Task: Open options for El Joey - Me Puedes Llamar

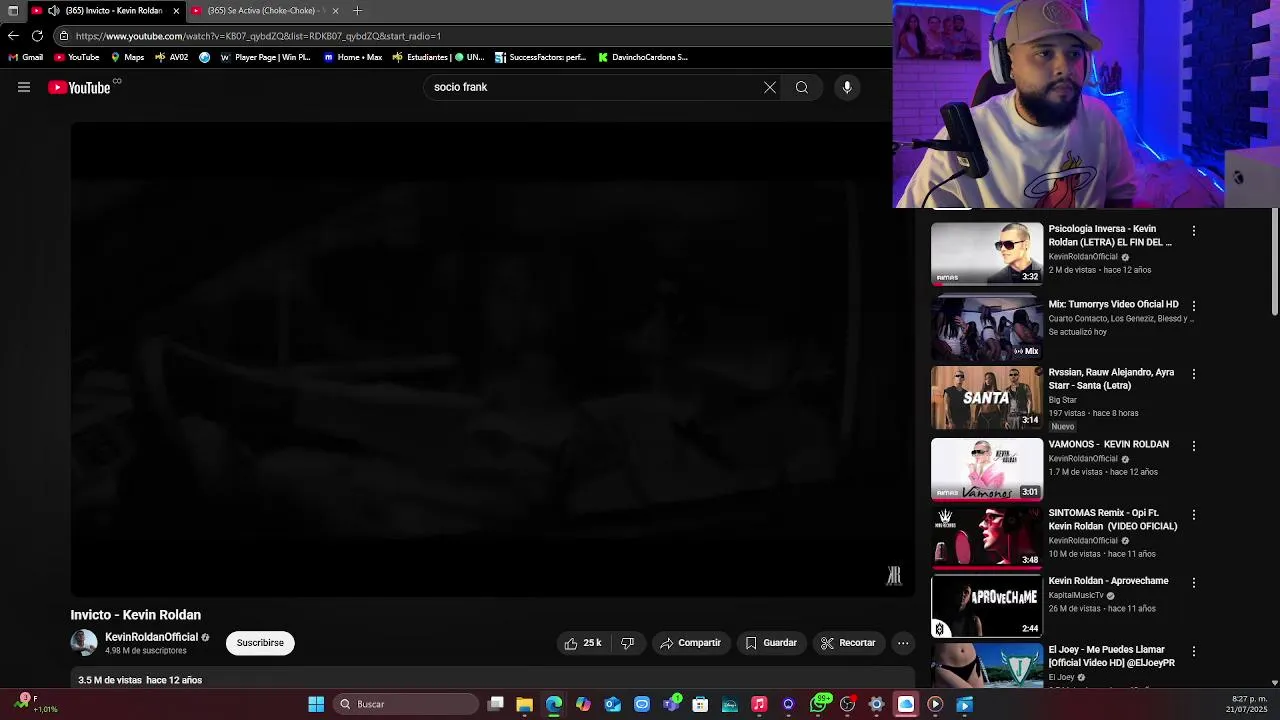Action: (1193, 651)
